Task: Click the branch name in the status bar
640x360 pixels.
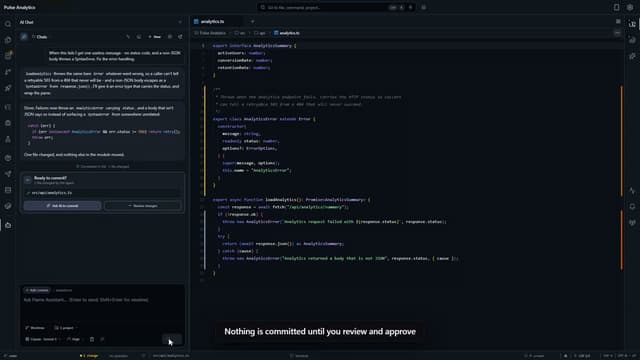Action: tap(11, 356)
